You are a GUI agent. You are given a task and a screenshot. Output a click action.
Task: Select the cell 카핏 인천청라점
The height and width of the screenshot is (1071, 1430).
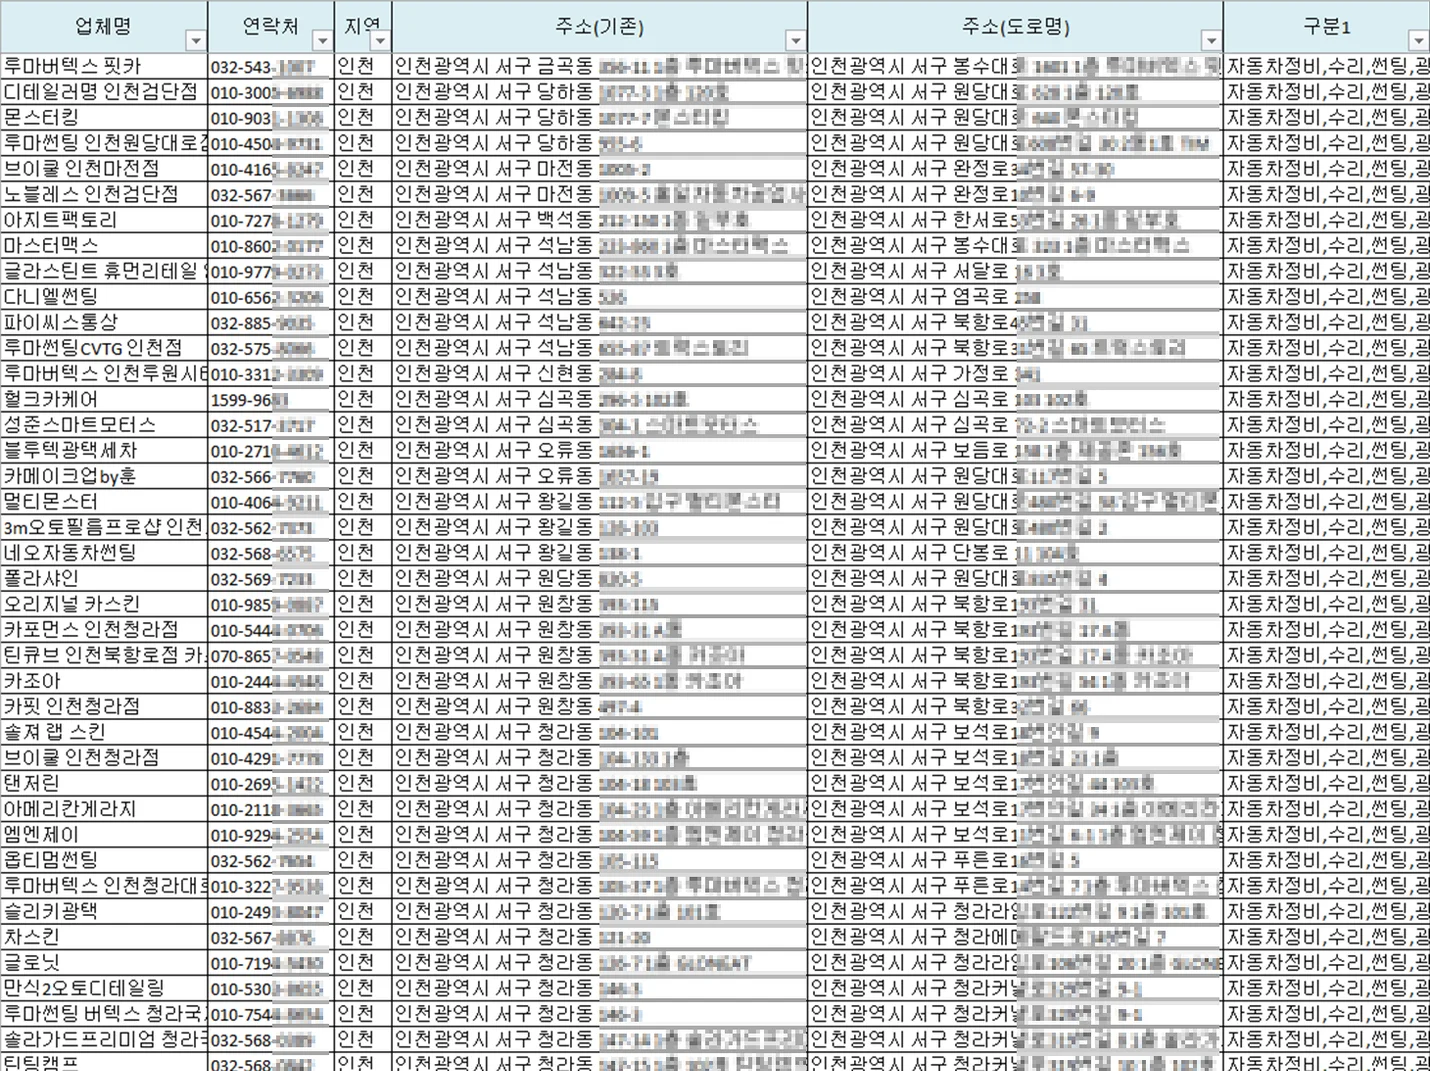click(104, 706)
